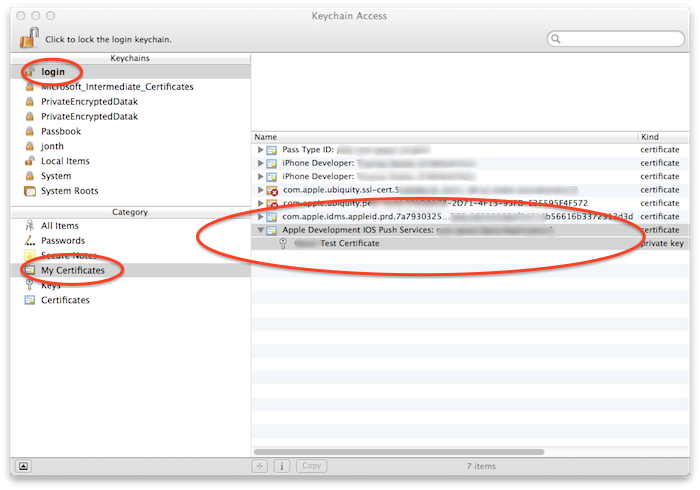Click into the search input field
Viewport: 700px width, 490px height.
tap(616, 39)
